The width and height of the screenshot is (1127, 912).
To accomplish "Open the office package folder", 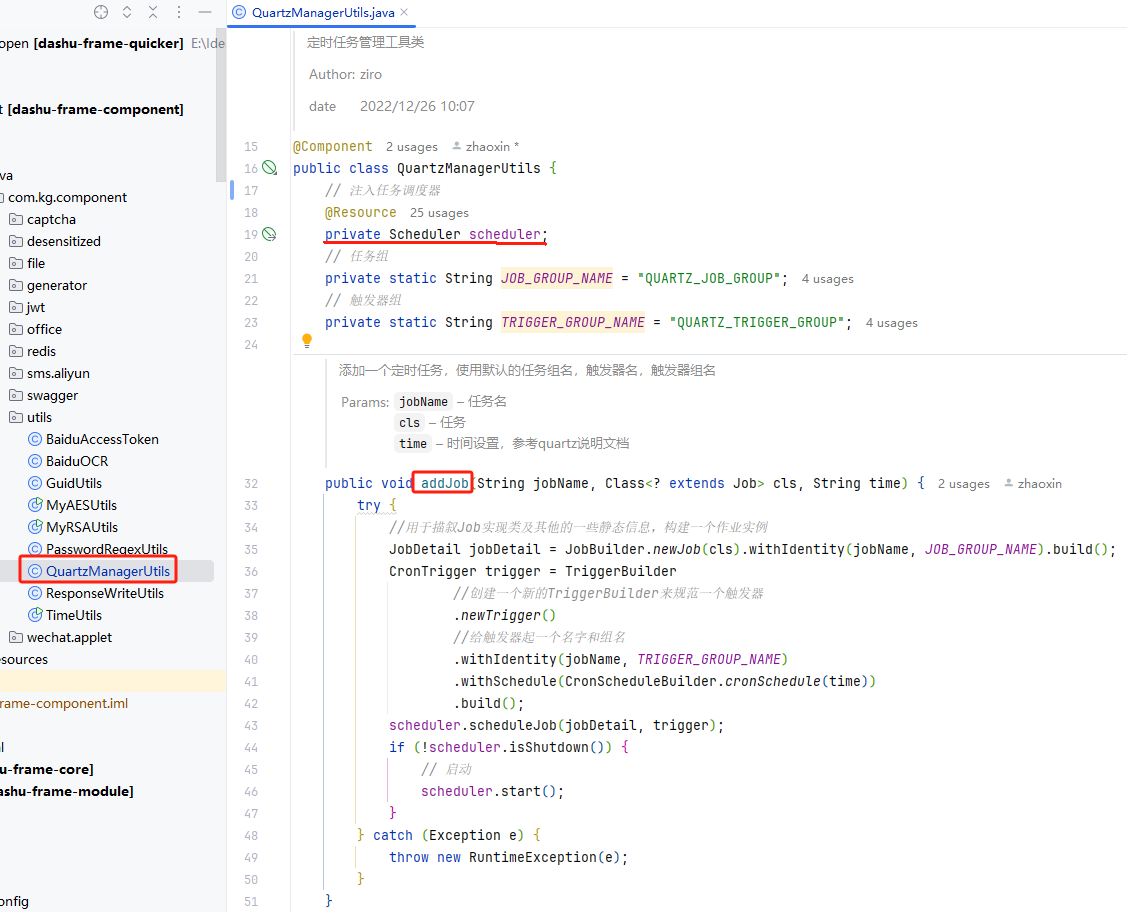I will [x=45, y=329].
